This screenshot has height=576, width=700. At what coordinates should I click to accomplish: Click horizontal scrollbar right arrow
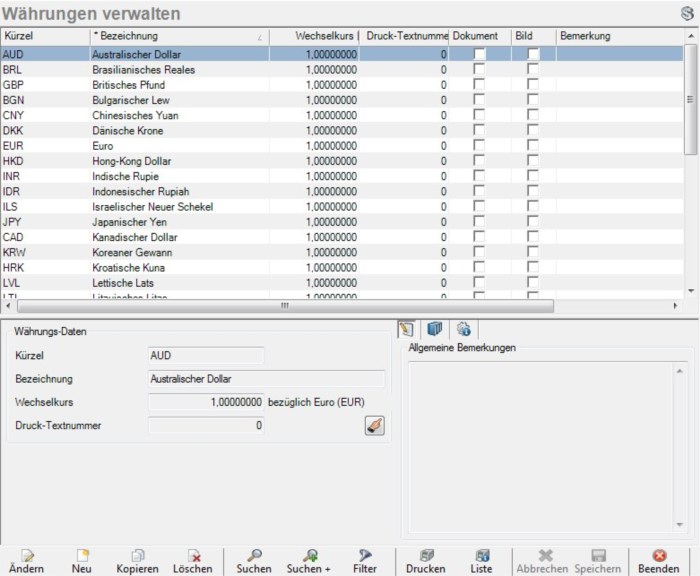coord(675,306)
